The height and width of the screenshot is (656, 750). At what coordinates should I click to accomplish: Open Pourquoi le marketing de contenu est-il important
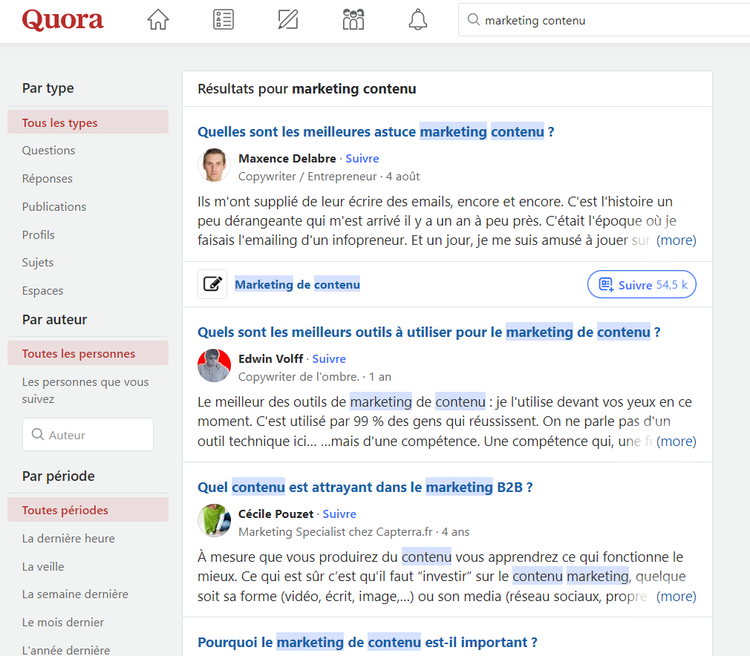[x=367, y=642]
